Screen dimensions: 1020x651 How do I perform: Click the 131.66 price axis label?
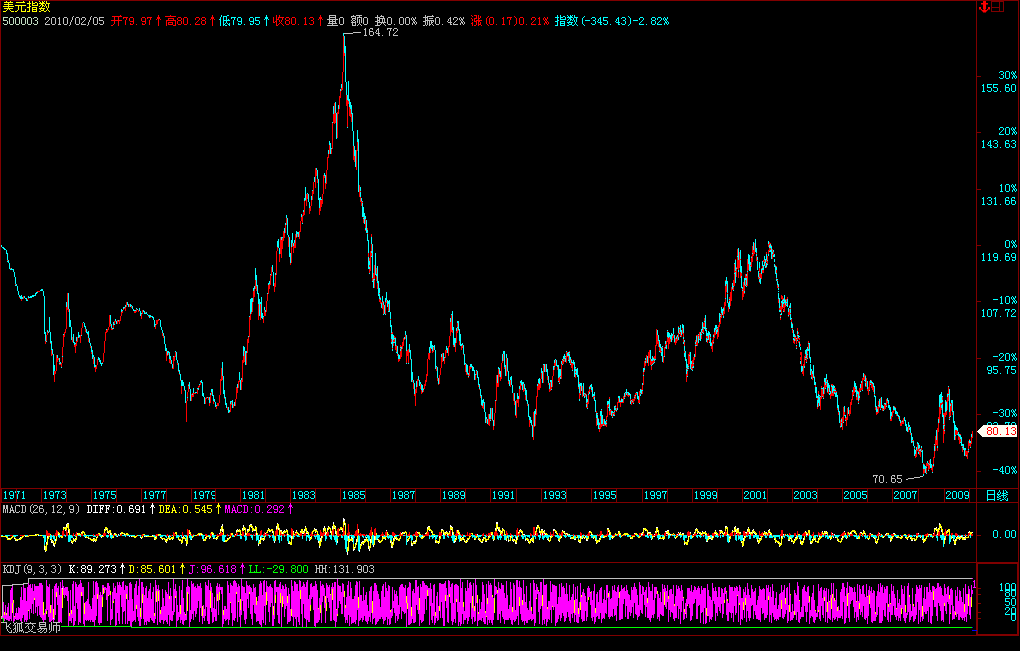click(999, 202)
